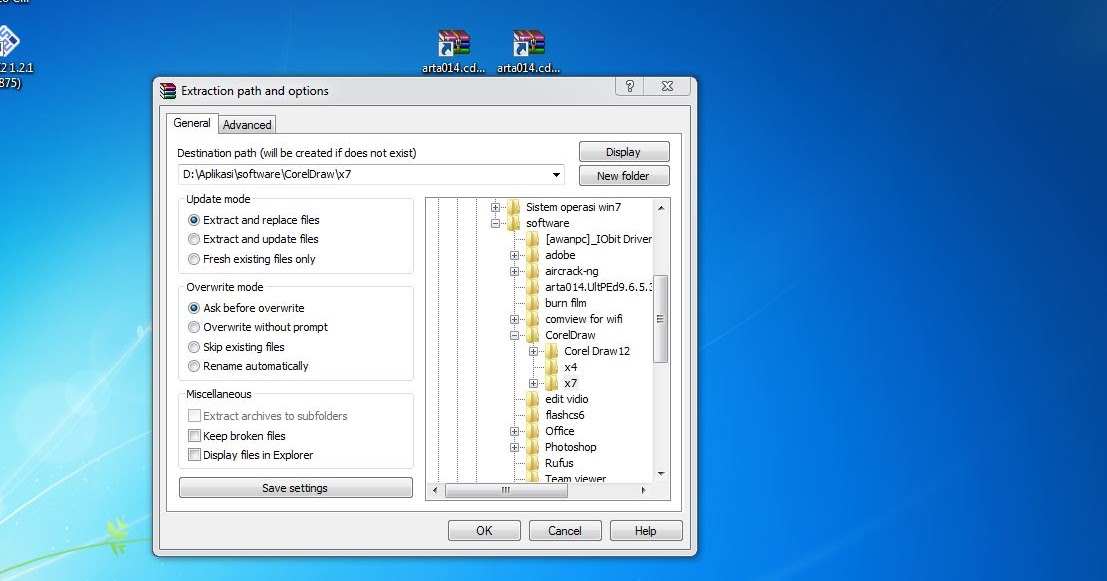1107x581 pixels.
Task: Collapse the CorelDraw tree node
Action: [x=514, y=336]
